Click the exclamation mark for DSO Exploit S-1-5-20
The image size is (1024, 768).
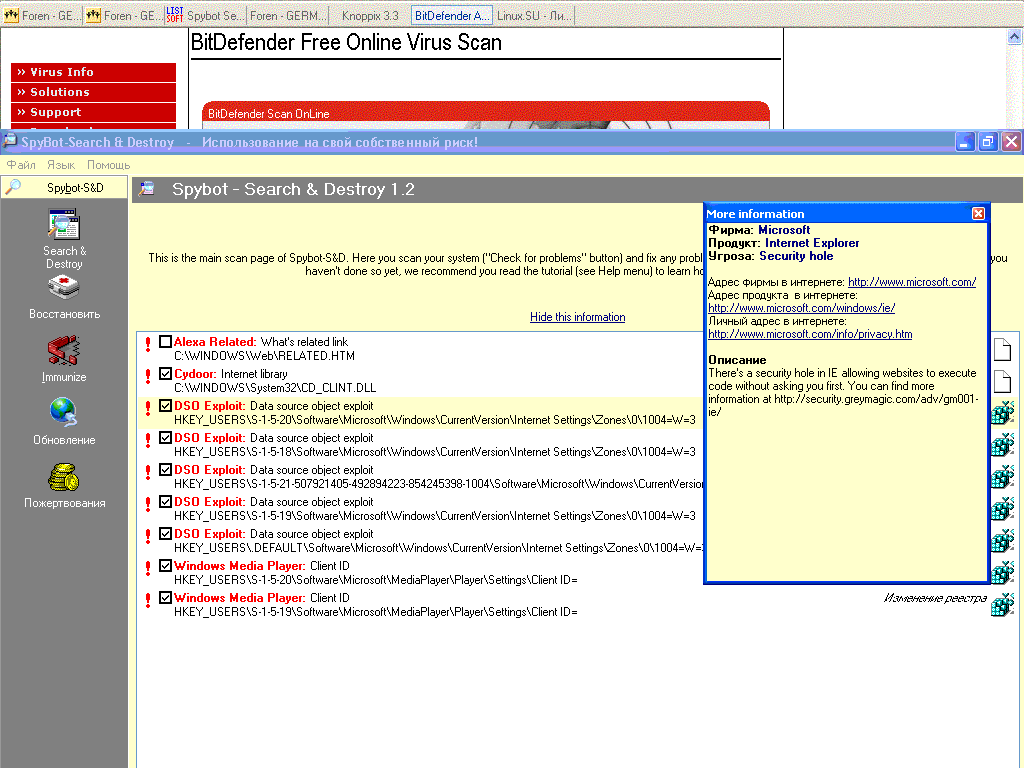[148, 408]
